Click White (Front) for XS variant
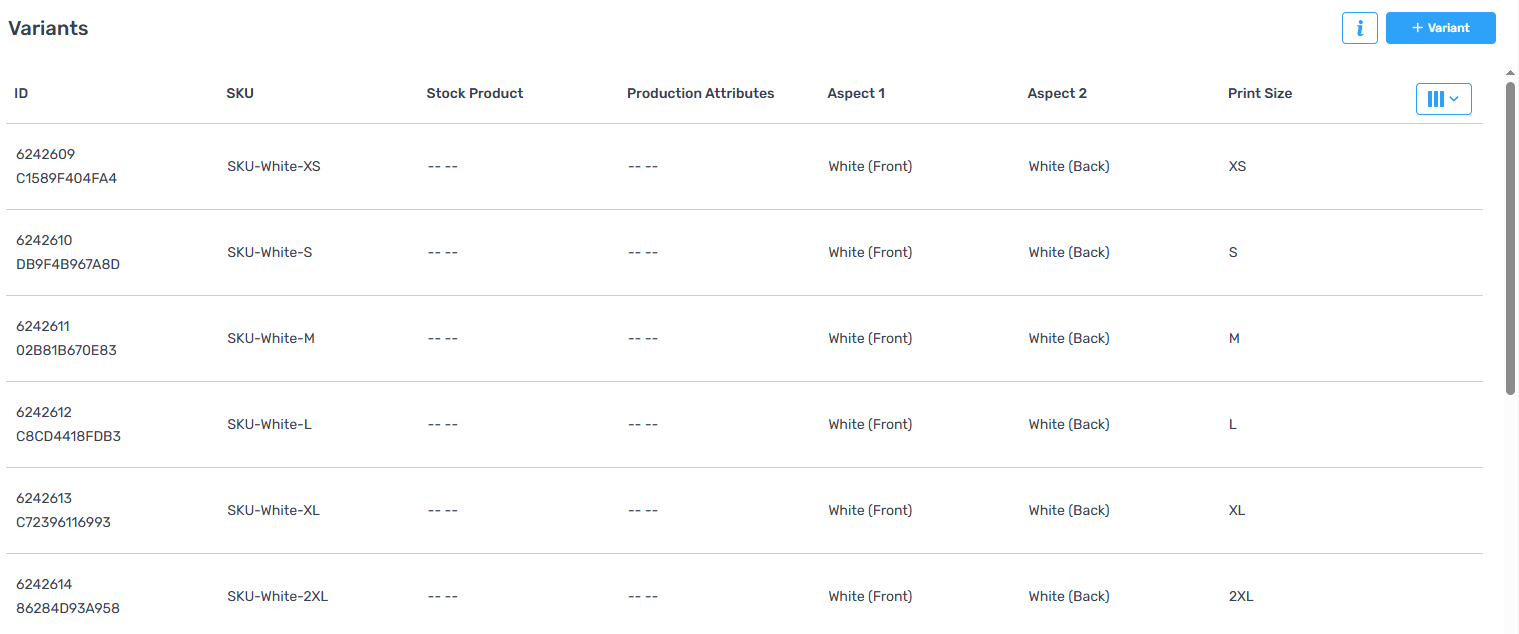This screenshot has height=634, width=1519. tap(870, 166)
